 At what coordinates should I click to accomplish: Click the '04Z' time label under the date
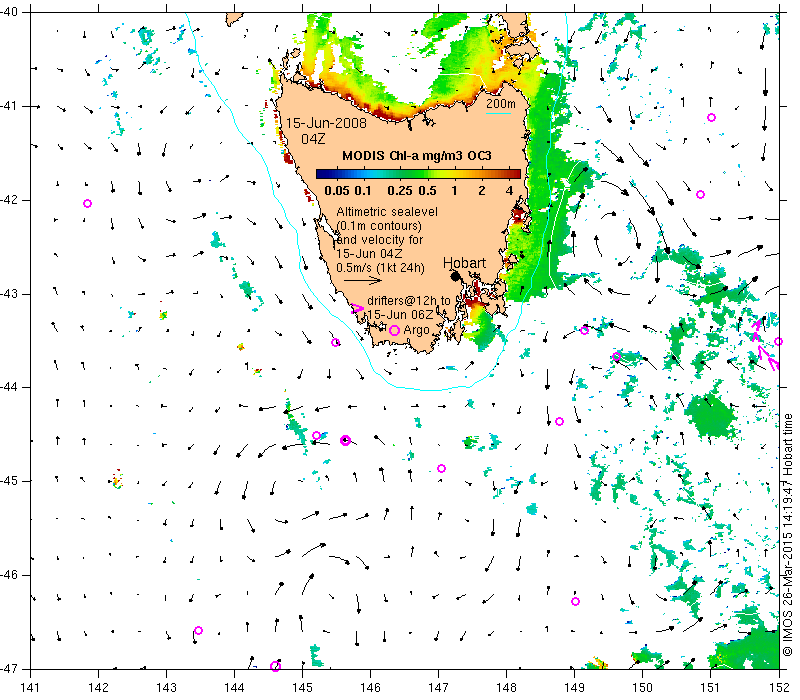(313, 139)
